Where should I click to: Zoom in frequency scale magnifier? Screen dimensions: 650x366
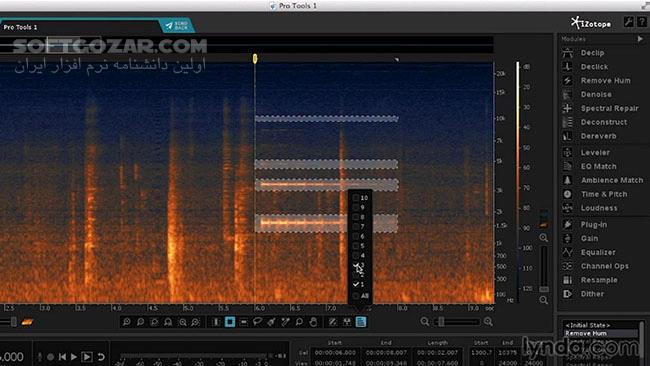[543, 238]
